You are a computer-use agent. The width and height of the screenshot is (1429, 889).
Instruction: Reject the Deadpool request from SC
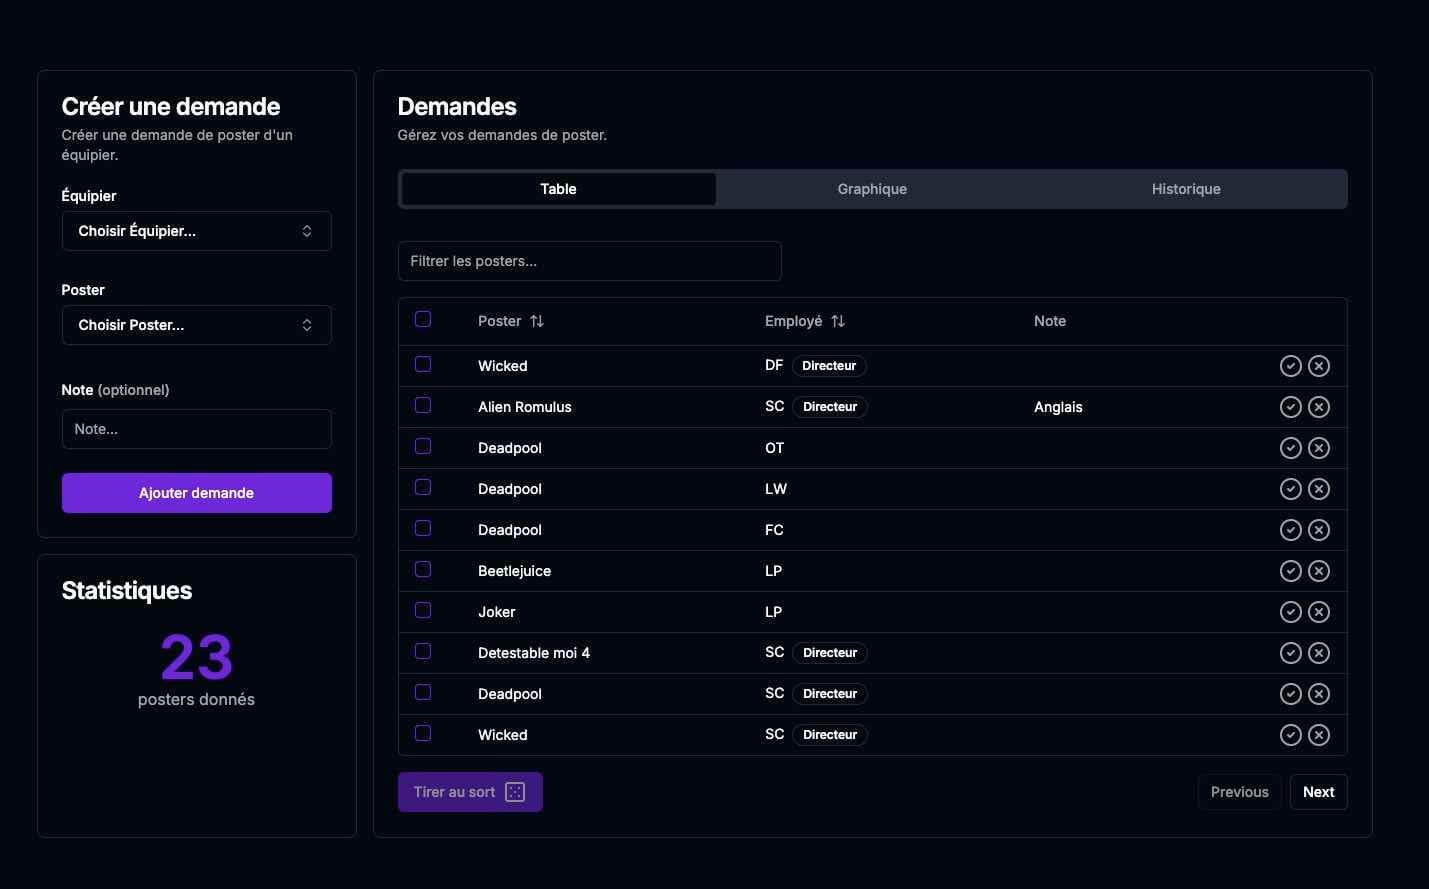[x=1319, y=694]
